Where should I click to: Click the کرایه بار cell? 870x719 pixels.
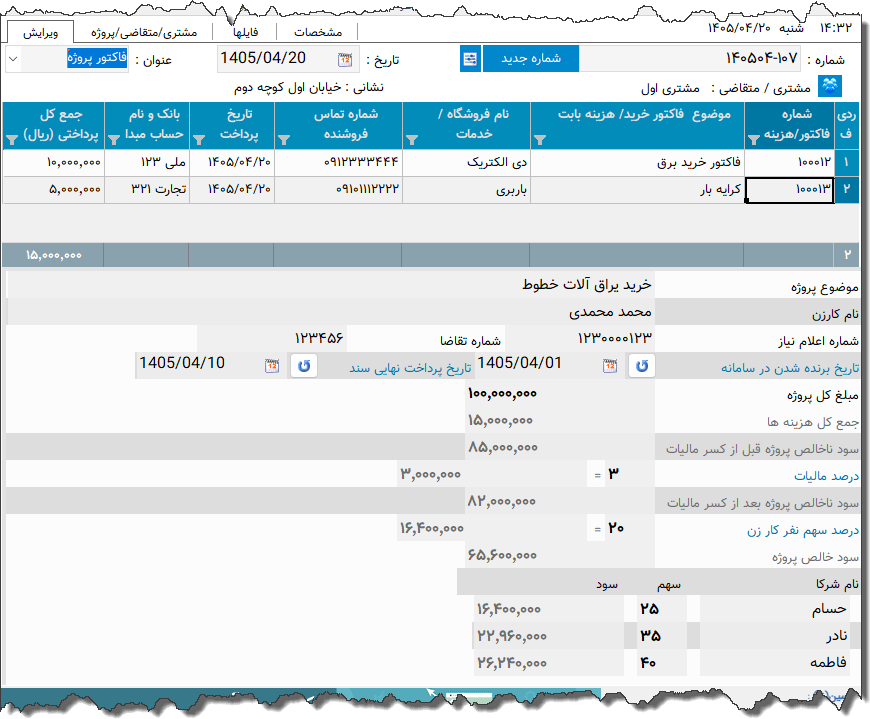(x=637, y=190)
